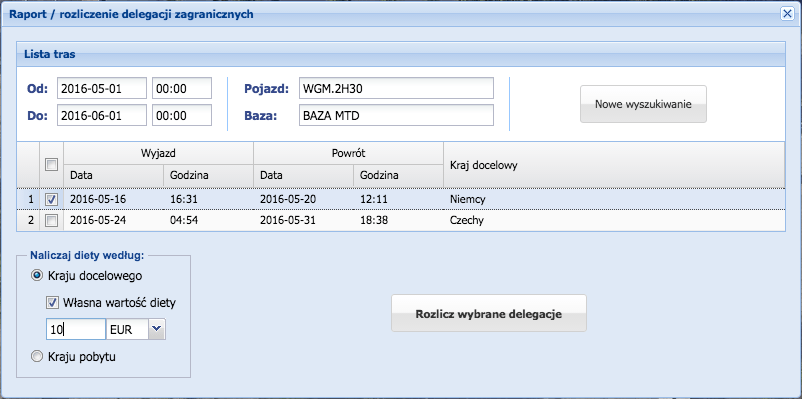Viewport: 802px width, 399px height.
Task: Click departure time 16:31 cell
Action: click(x=209, y=200)
